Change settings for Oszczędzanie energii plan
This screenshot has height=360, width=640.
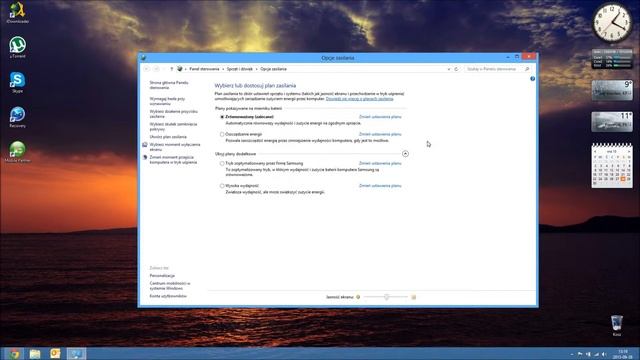point(380,134)
